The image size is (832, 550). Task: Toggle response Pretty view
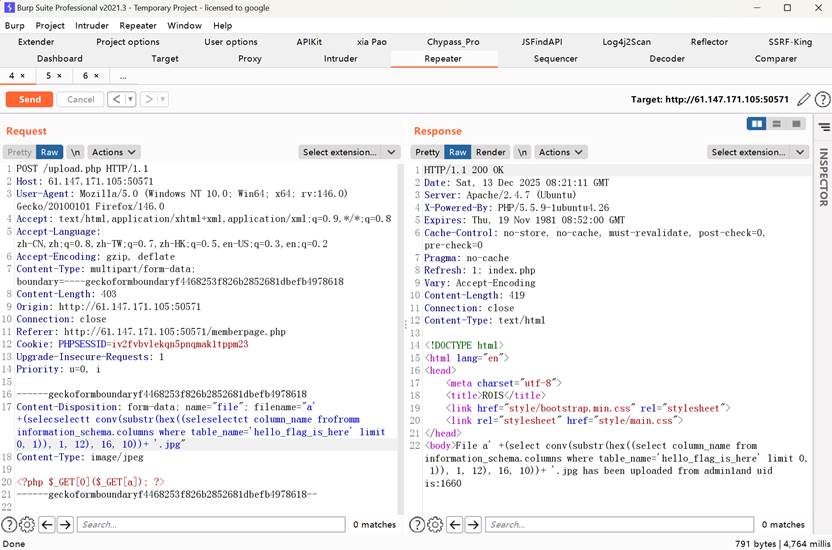(427, 152)
